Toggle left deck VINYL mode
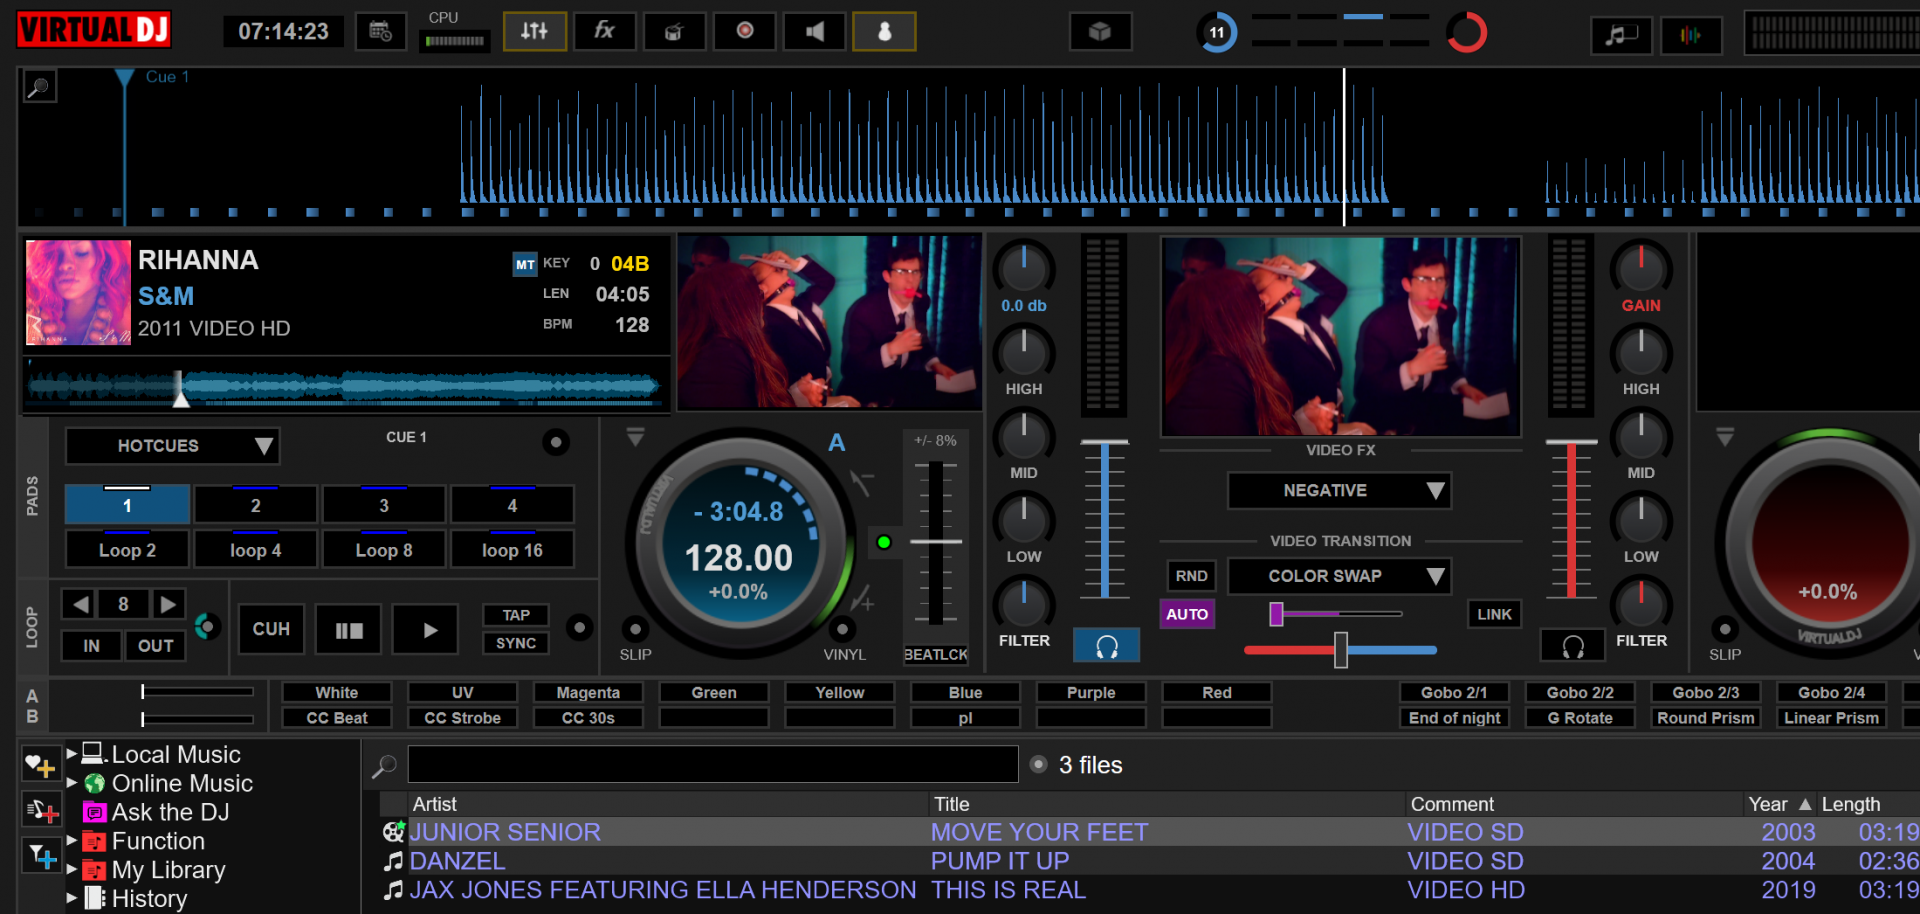 844,629
